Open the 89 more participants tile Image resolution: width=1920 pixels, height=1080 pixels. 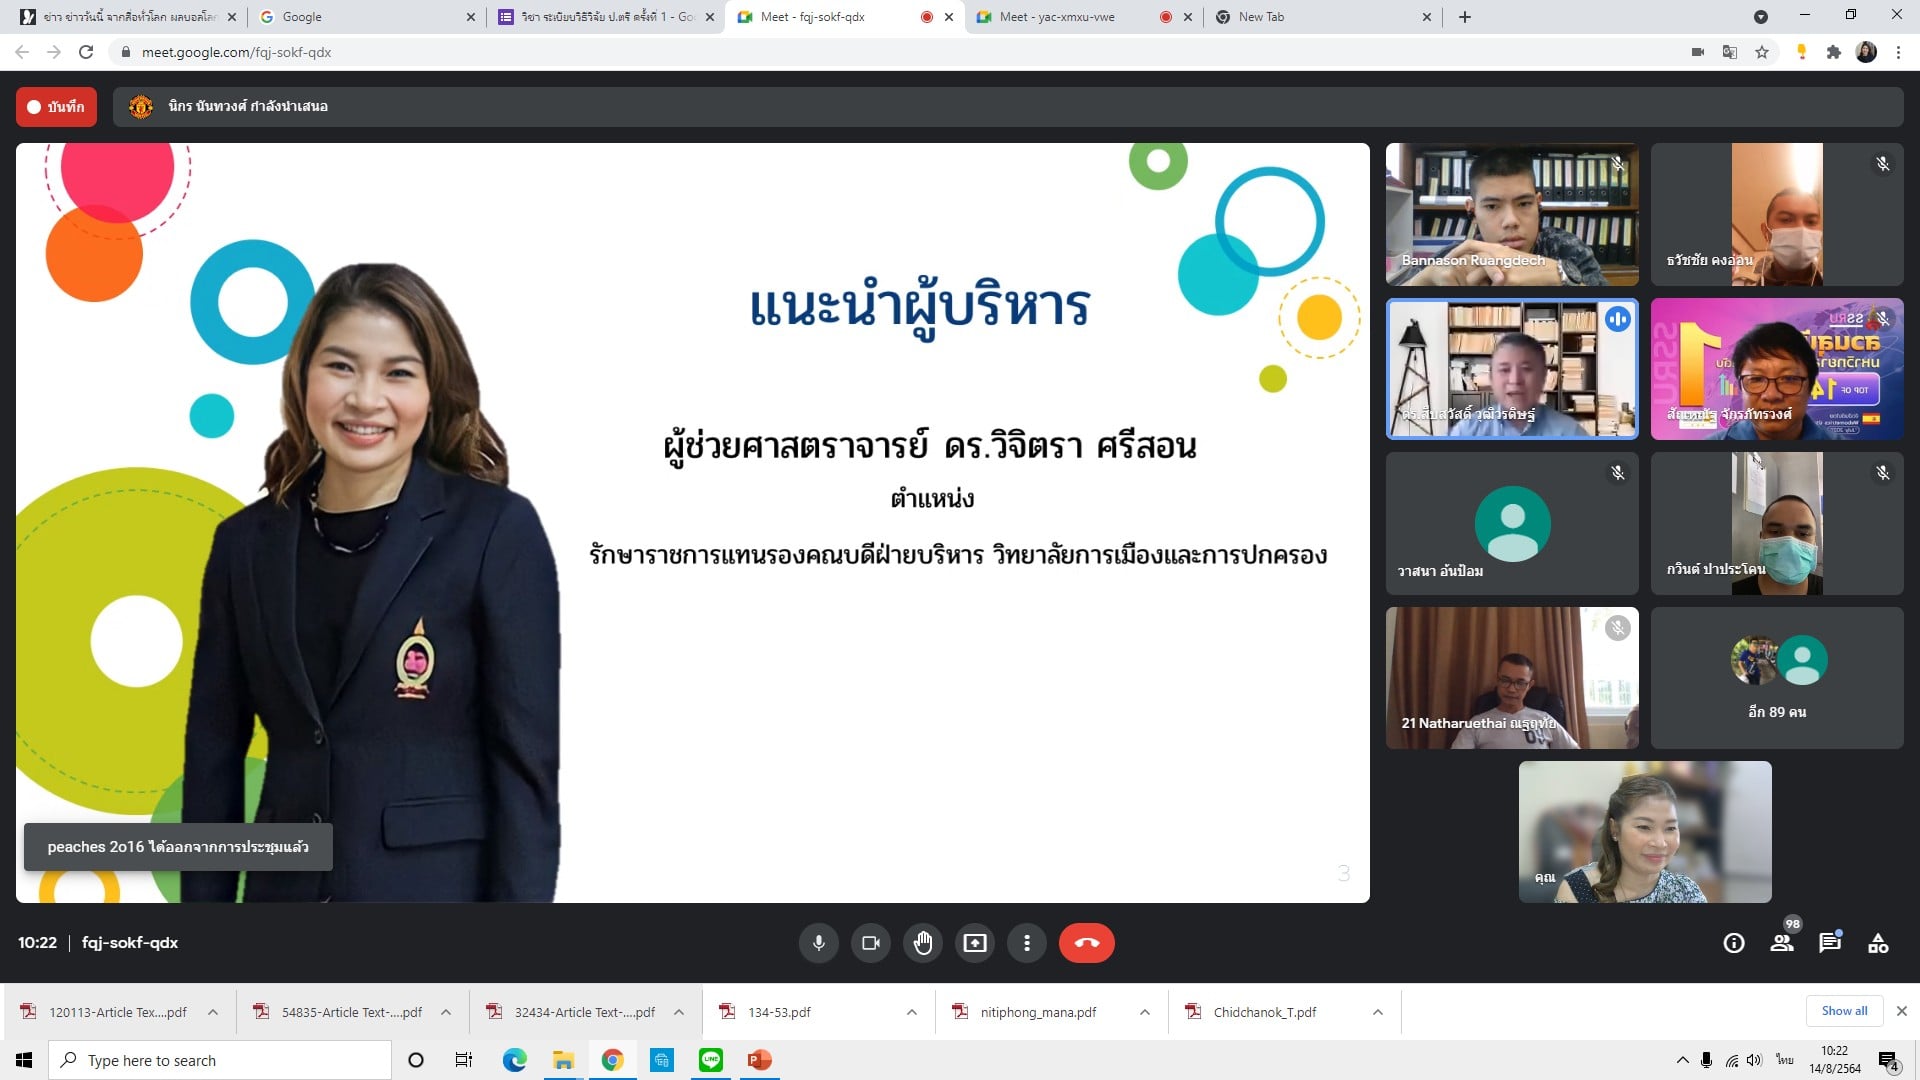(x=1777, y=678)
